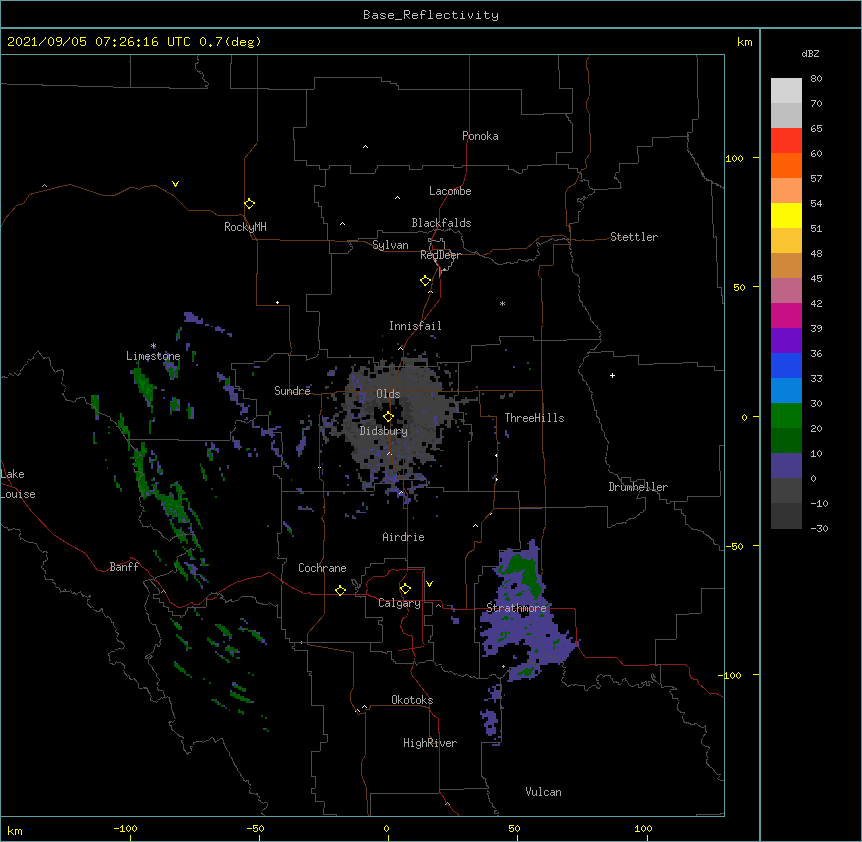The image size is (862, 842).
Task: Click the yellow diamond marker below Cochrane
Action: (340, 590)
